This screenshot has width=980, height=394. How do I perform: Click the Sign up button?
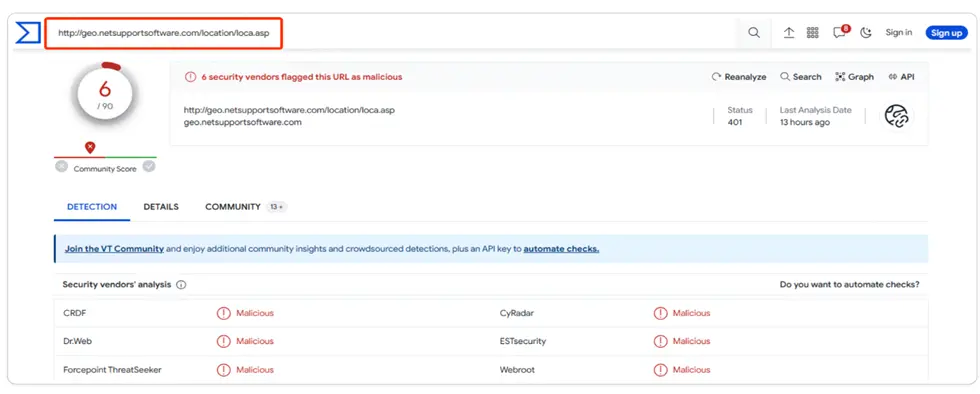(x=946, y=33)
